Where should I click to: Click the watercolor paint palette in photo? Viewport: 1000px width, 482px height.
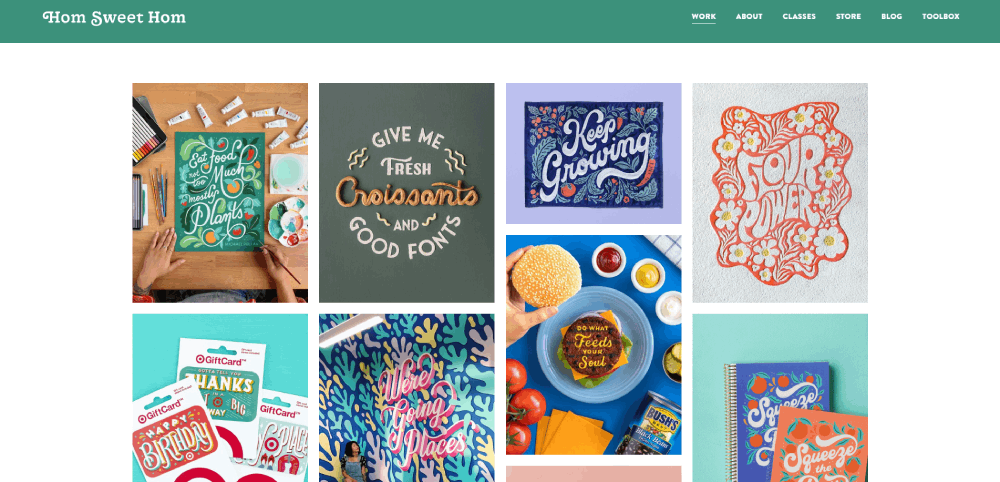[x=290, y=221]
